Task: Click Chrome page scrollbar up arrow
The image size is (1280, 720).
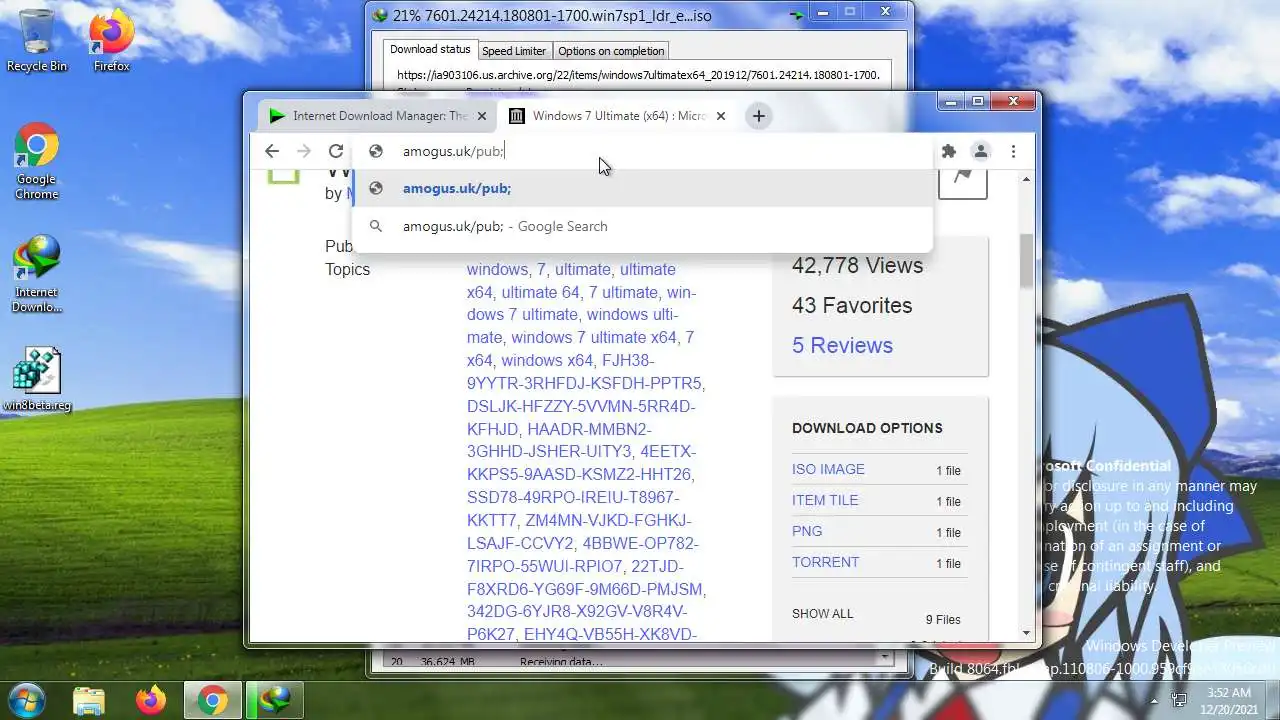Action: point(1027,179)
